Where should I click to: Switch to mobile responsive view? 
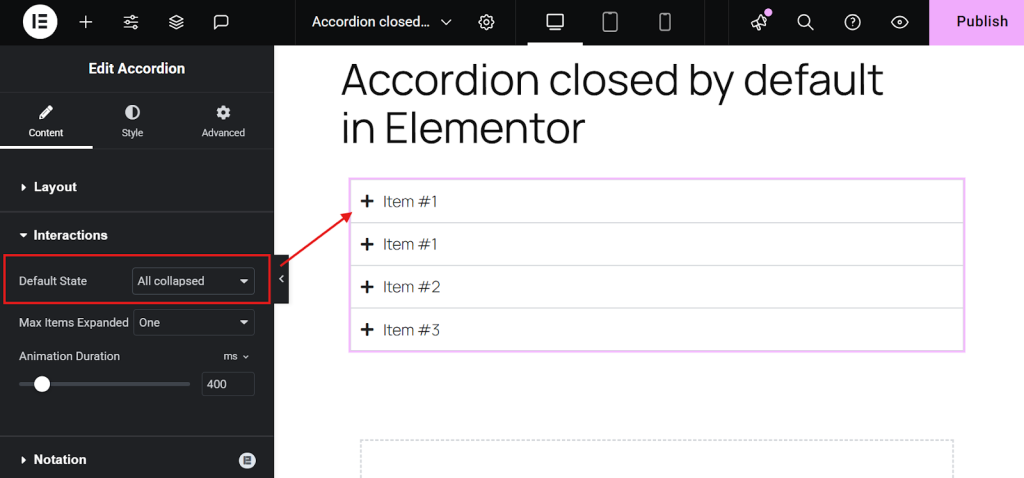(x=664, y=22)
